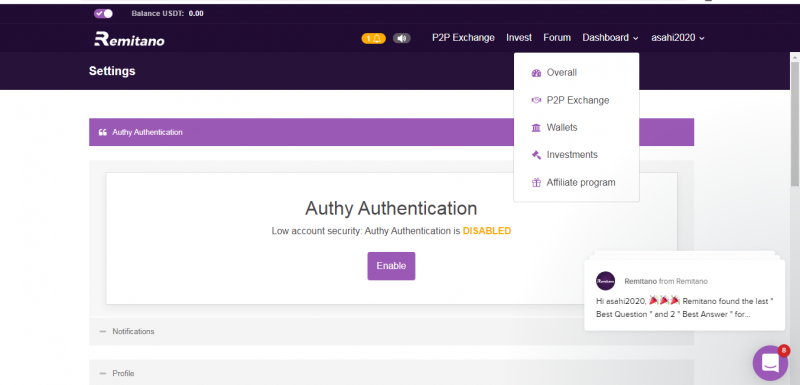Open the notification bell badge
Screen dimensions: 800x385
click(x=373, y=38)
